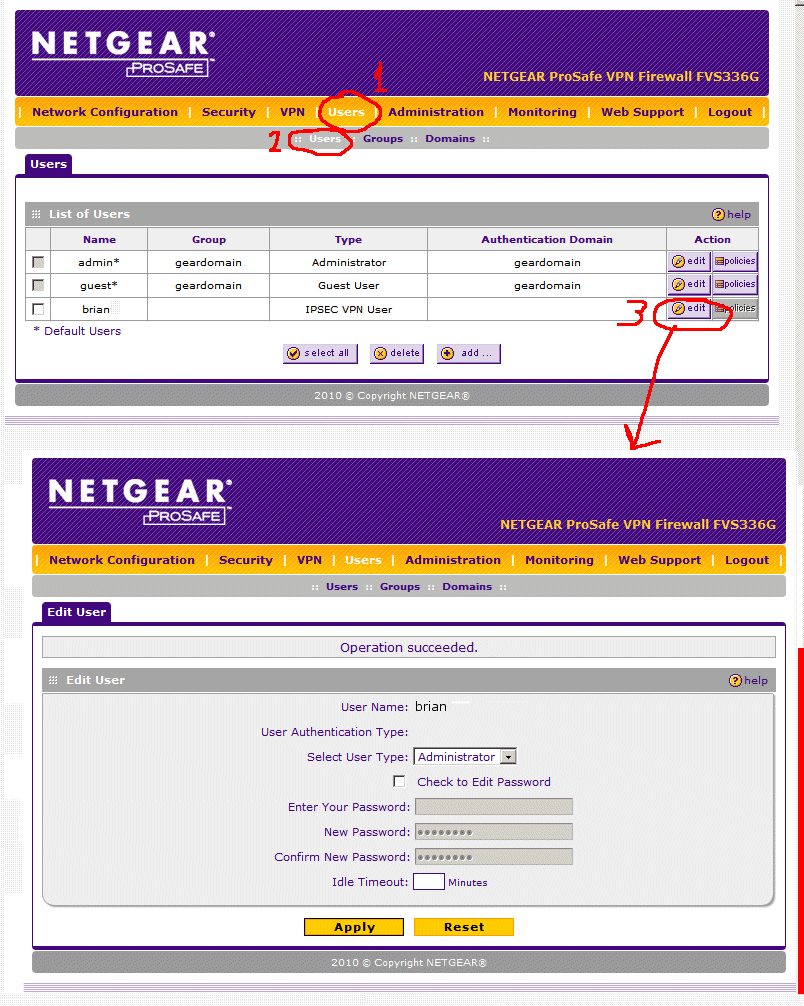Open Monitoring on the Users list page
Viewport: 804px width, 1006px height.
tap(543, 112)
